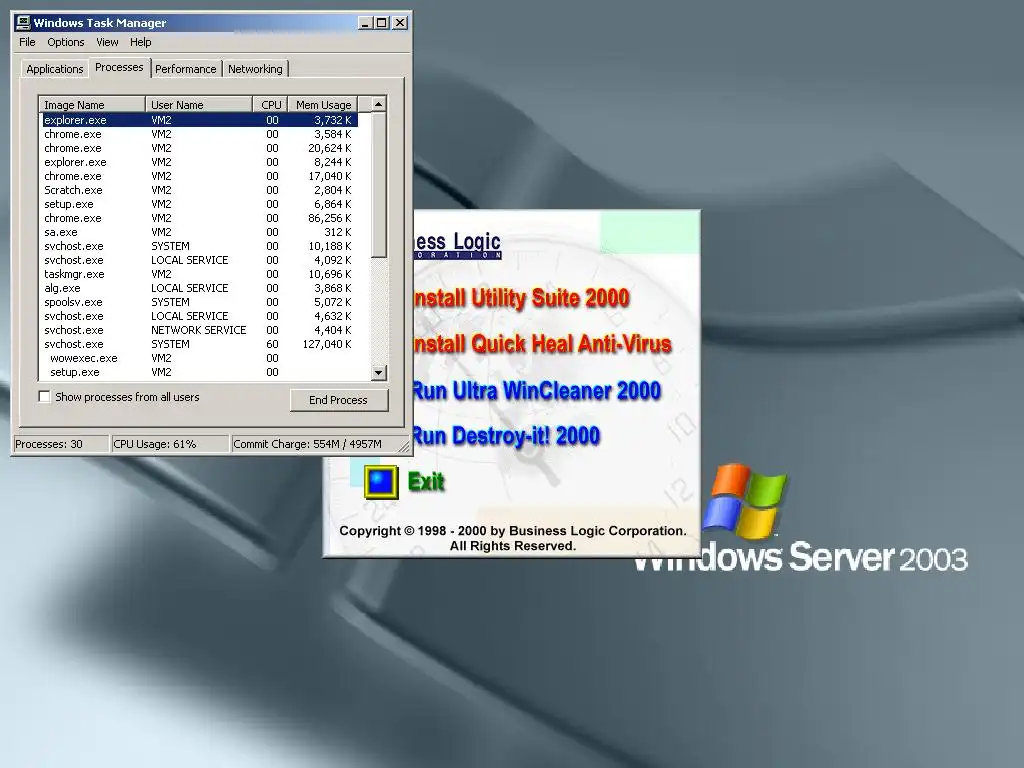Screen dimensions: 1024x768
Task: Select the spoolsv.exe process row
Action: point(199,302)
